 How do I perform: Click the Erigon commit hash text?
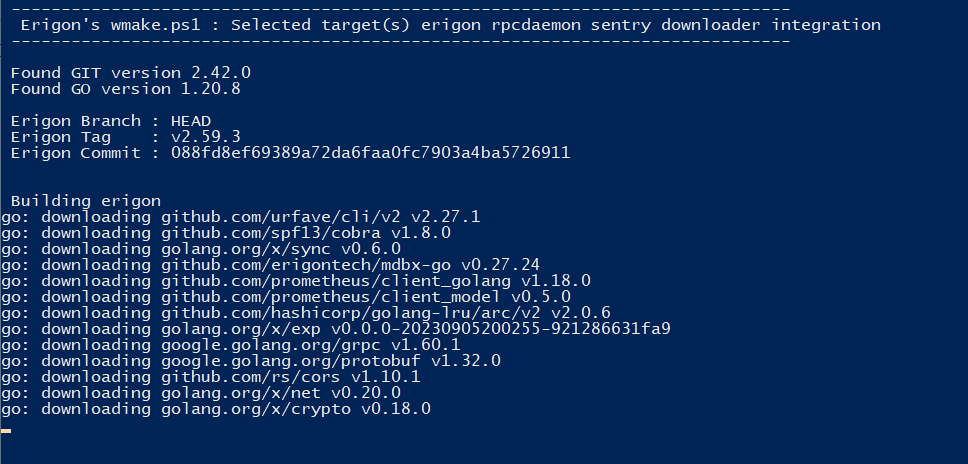coord(370,153)
